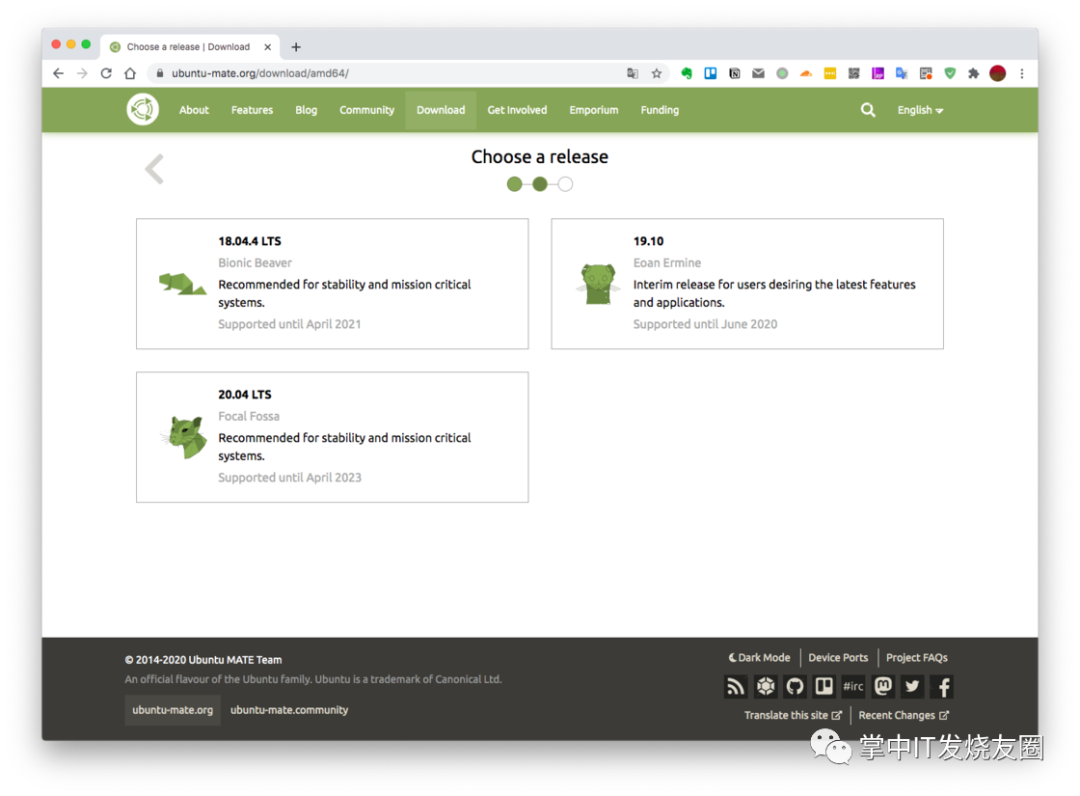Image resolution: width=1080 pixels, height=796 pixels.
Task: Choose the 19.10 Eoan Ermine release card
Action: tap(747, 284)
